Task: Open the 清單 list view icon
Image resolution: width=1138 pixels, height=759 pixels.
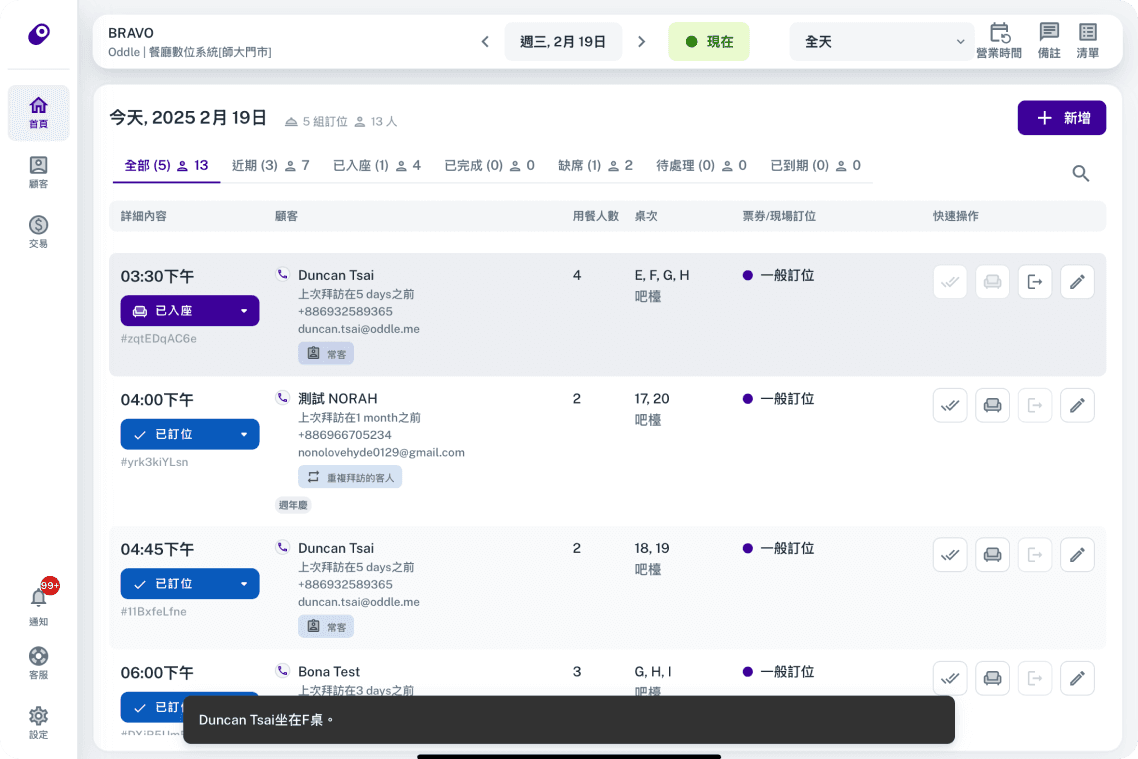Action: point(1087,41)
